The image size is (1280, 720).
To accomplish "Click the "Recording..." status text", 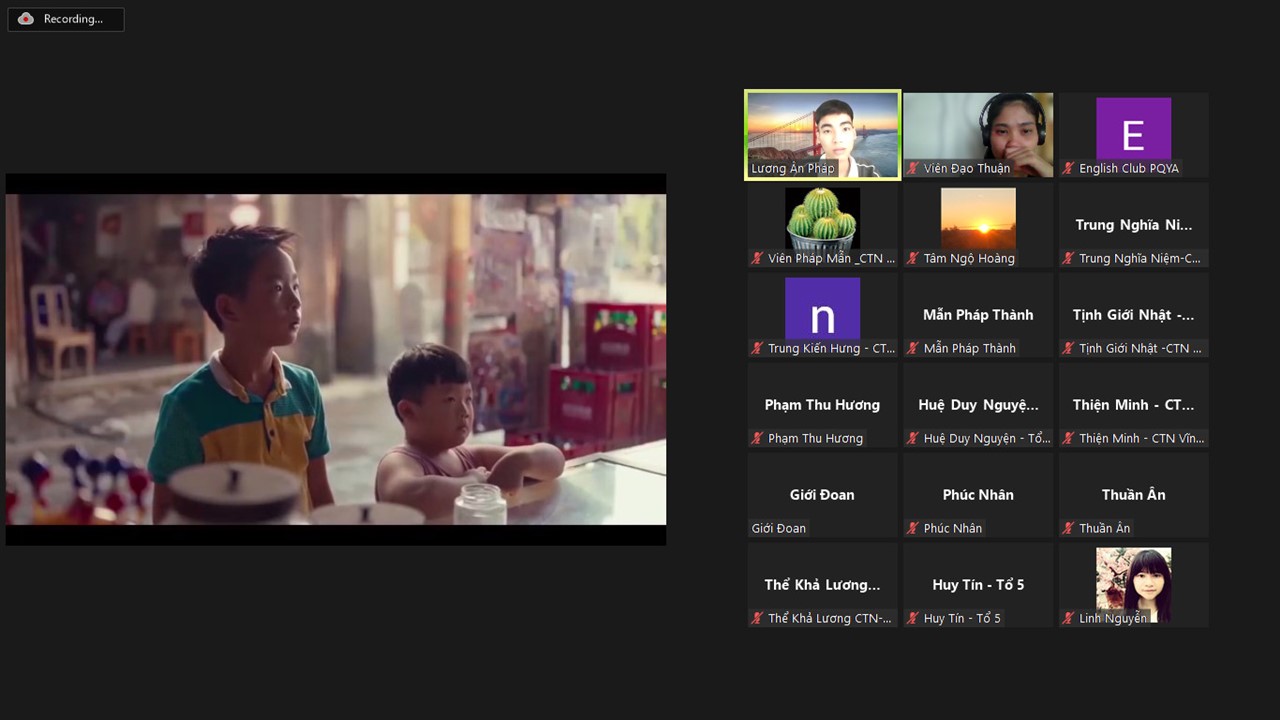I will [x=73, y=19].
